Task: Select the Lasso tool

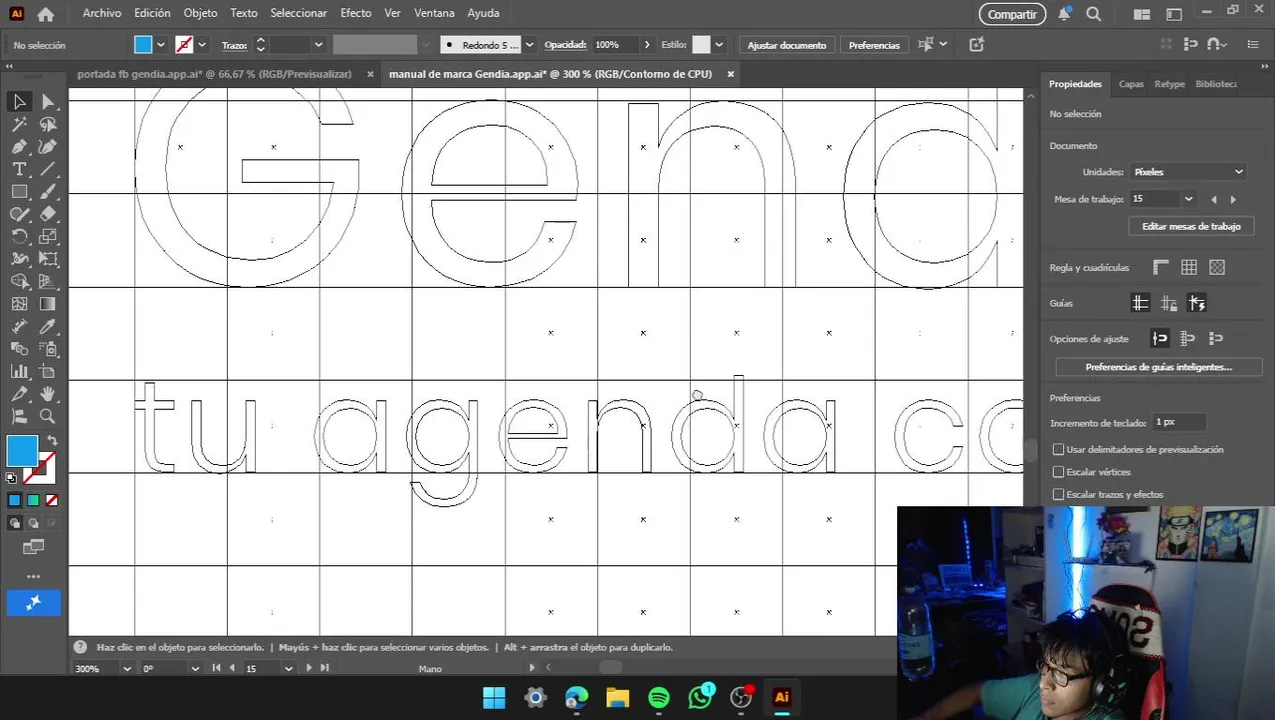Action: click(x=48, y=124)
